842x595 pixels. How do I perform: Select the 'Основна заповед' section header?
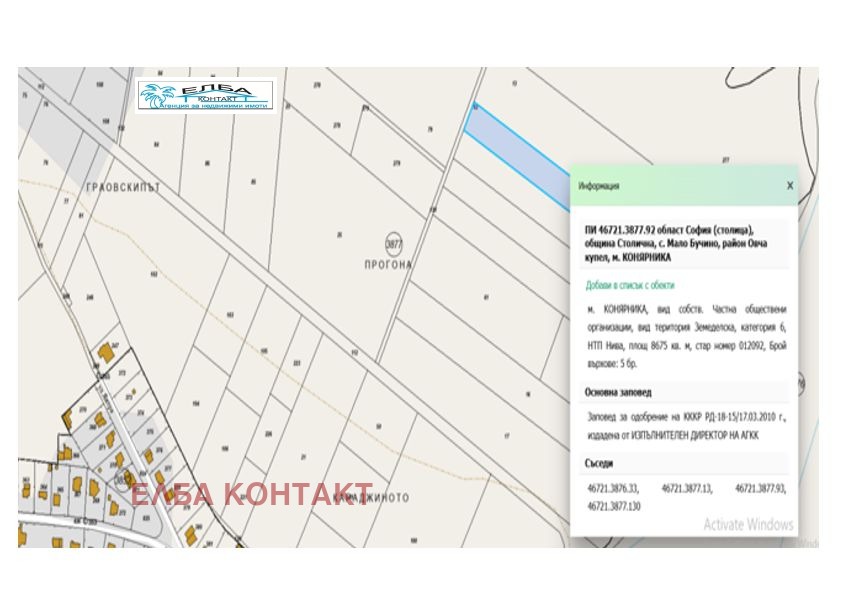[618, 393]
